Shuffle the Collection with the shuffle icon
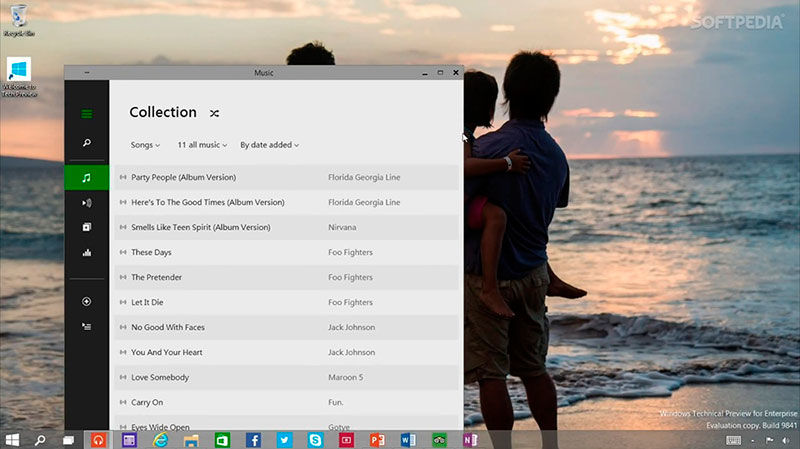This screenshot has width=800, height=449. click(214, 113)
